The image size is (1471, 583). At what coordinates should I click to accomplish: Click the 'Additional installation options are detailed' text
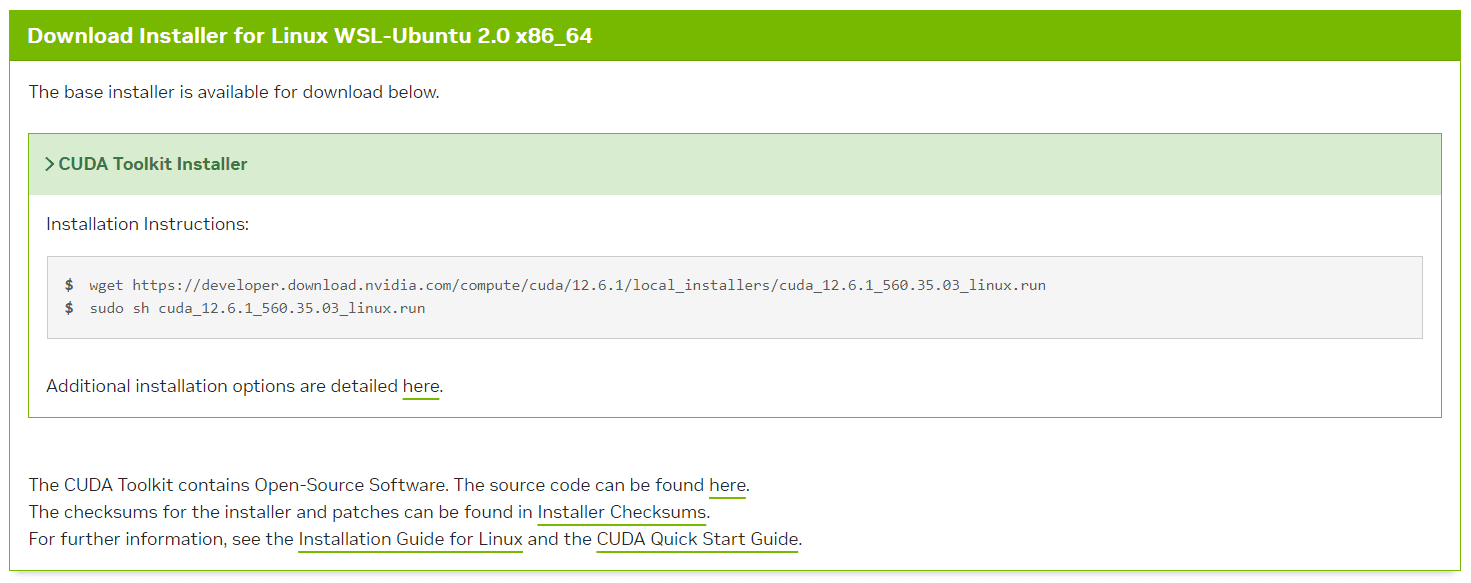(222, 386)
